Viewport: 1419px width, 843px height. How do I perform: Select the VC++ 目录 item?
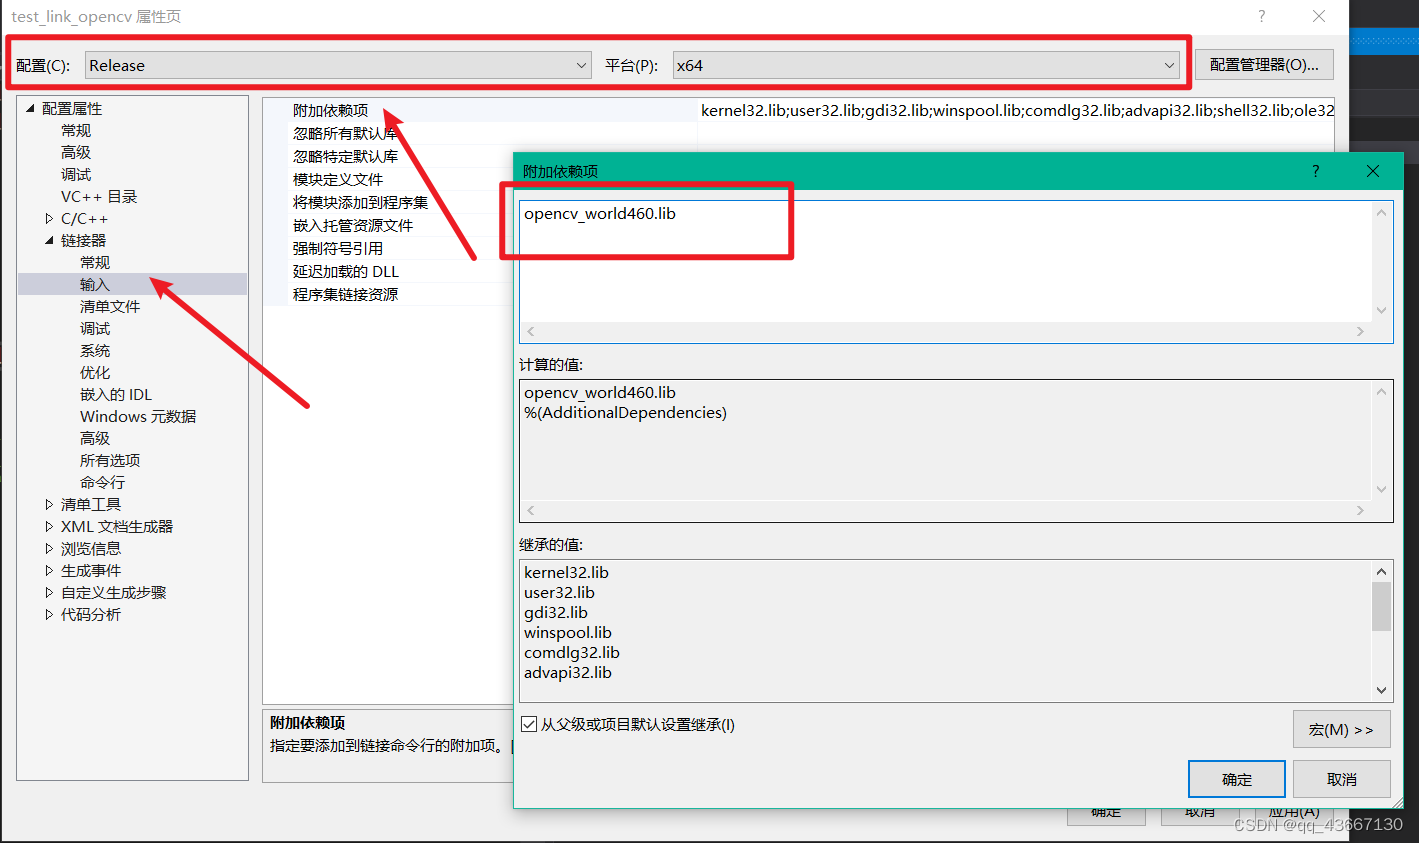(x=99, y=196)
